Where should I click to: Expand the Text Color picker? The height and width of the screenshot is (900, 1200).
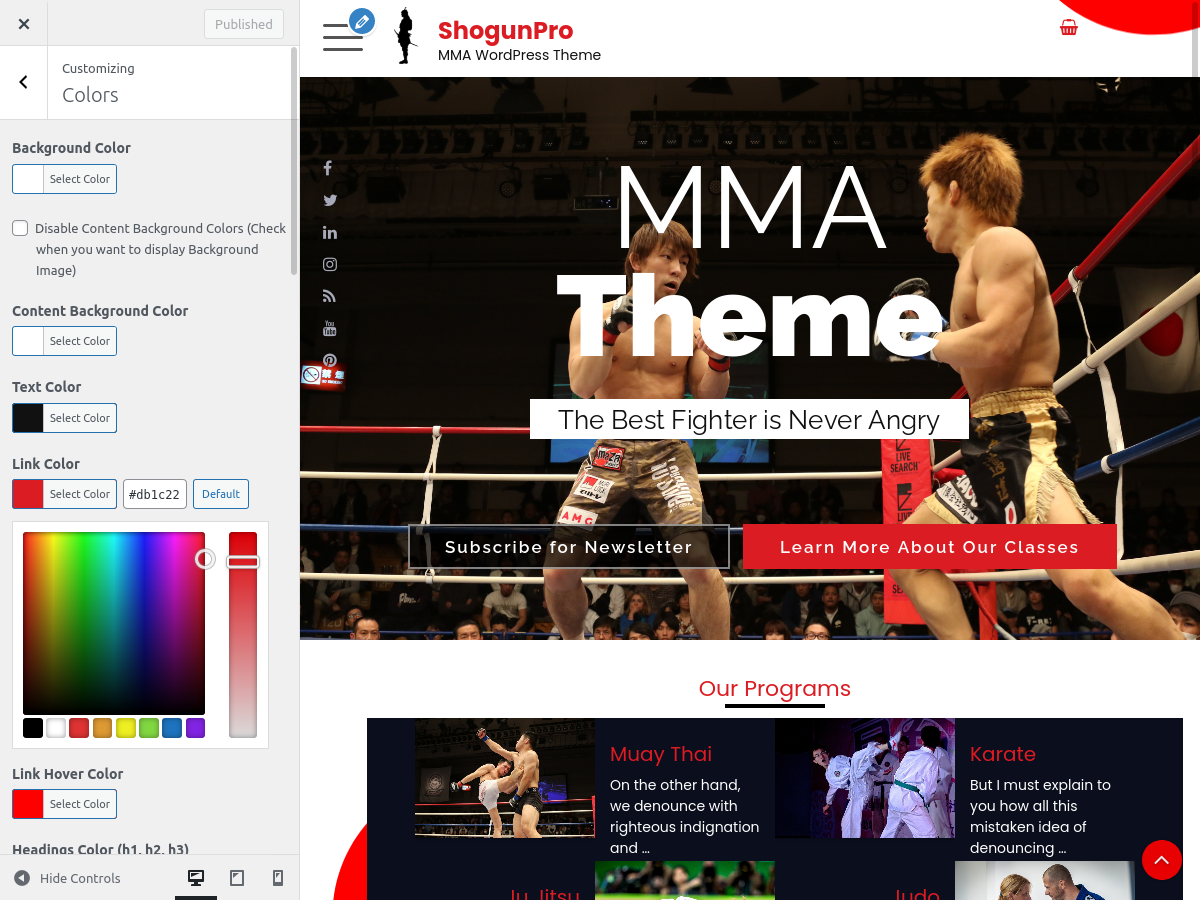pyautogui.click(x=64, y=418)
